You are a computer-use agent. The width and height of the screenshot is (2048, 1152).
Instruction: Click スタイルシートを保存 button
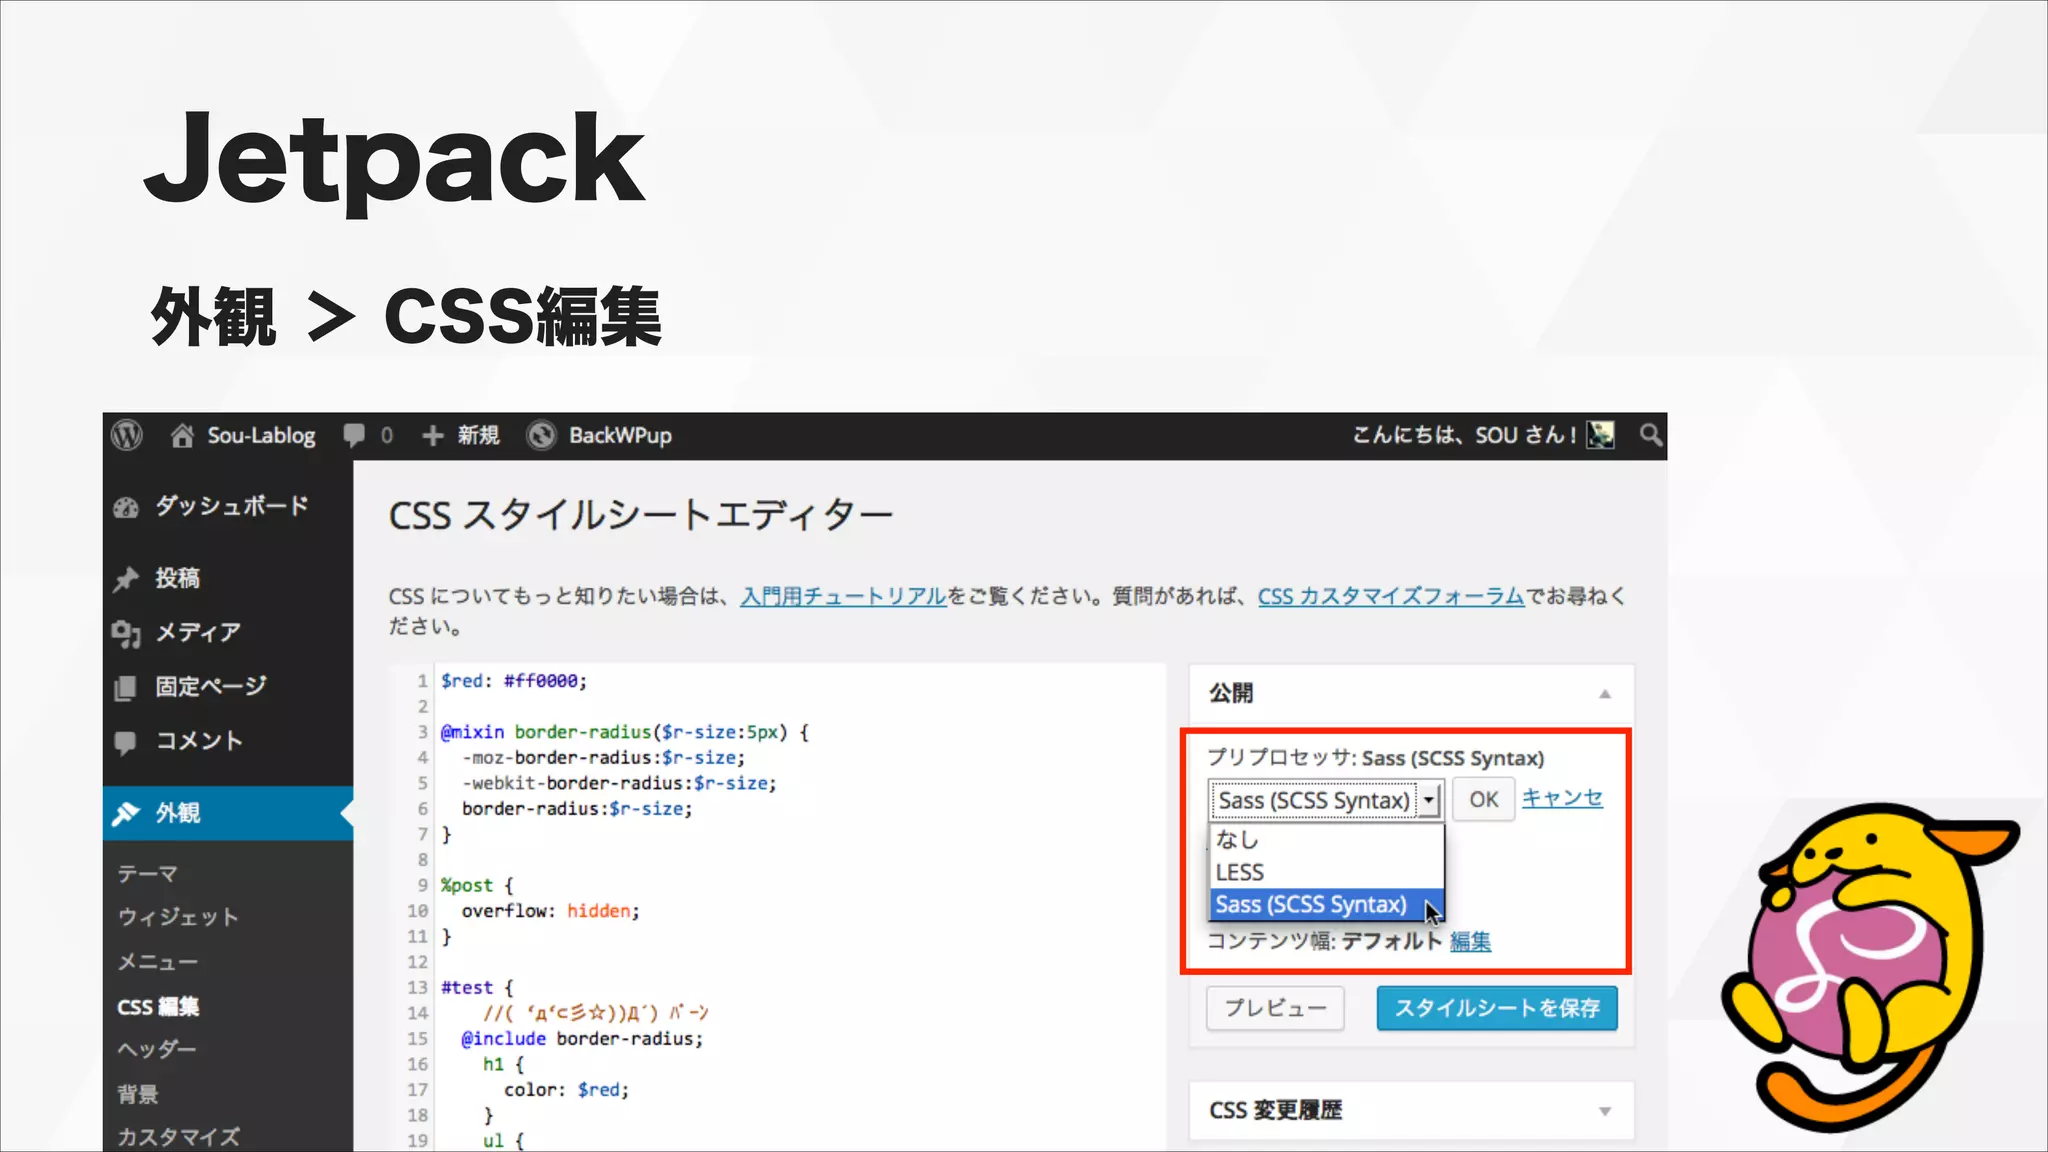(1497, 1008)
